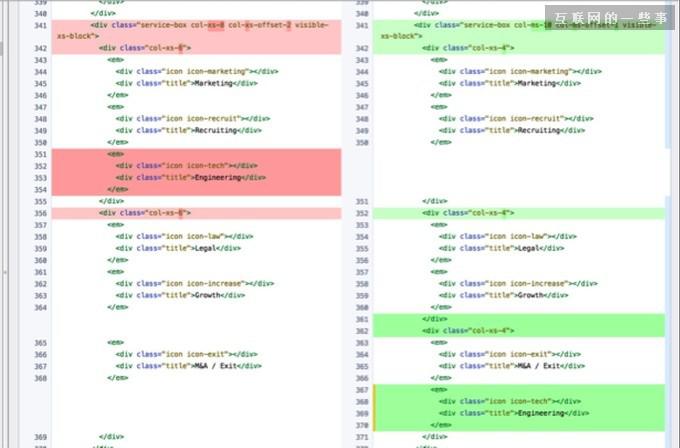Click line number 341 in the left pane
680x448 pixels.
coord(40,24)
